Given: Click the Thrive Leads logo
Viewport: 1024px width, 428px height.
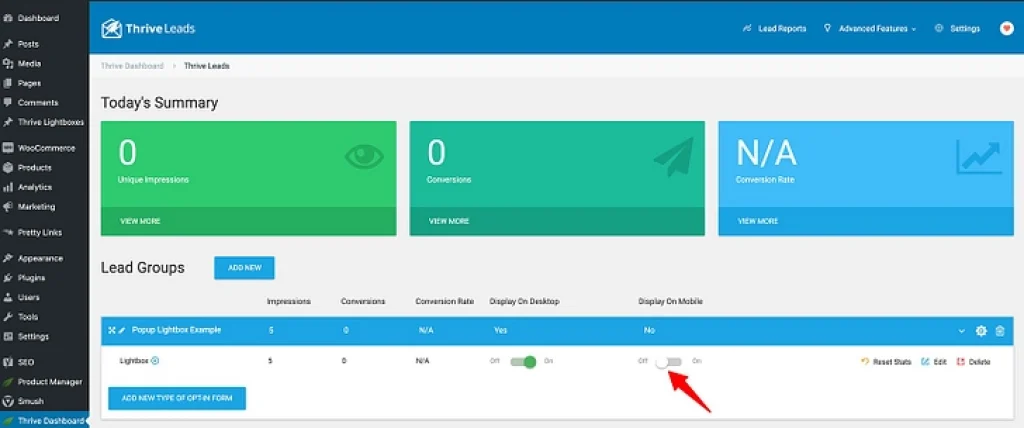Looking at the screenshot, I should click(139, 29).
